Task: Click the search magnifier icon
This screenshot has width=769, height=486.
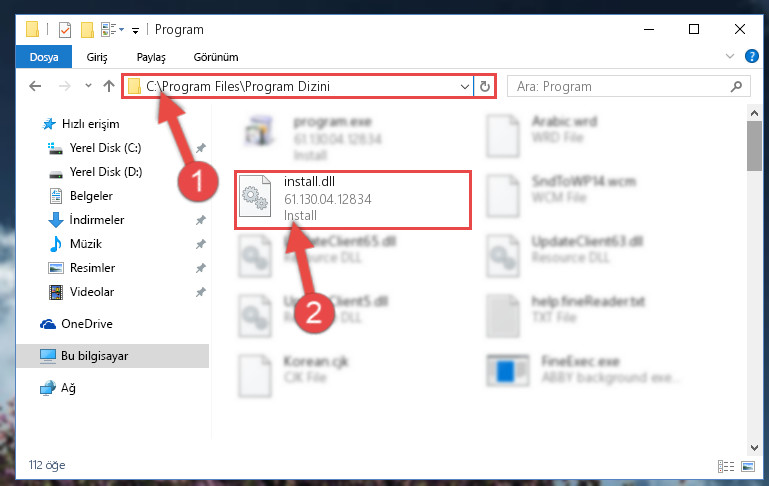Action: [x=736, y=87]
